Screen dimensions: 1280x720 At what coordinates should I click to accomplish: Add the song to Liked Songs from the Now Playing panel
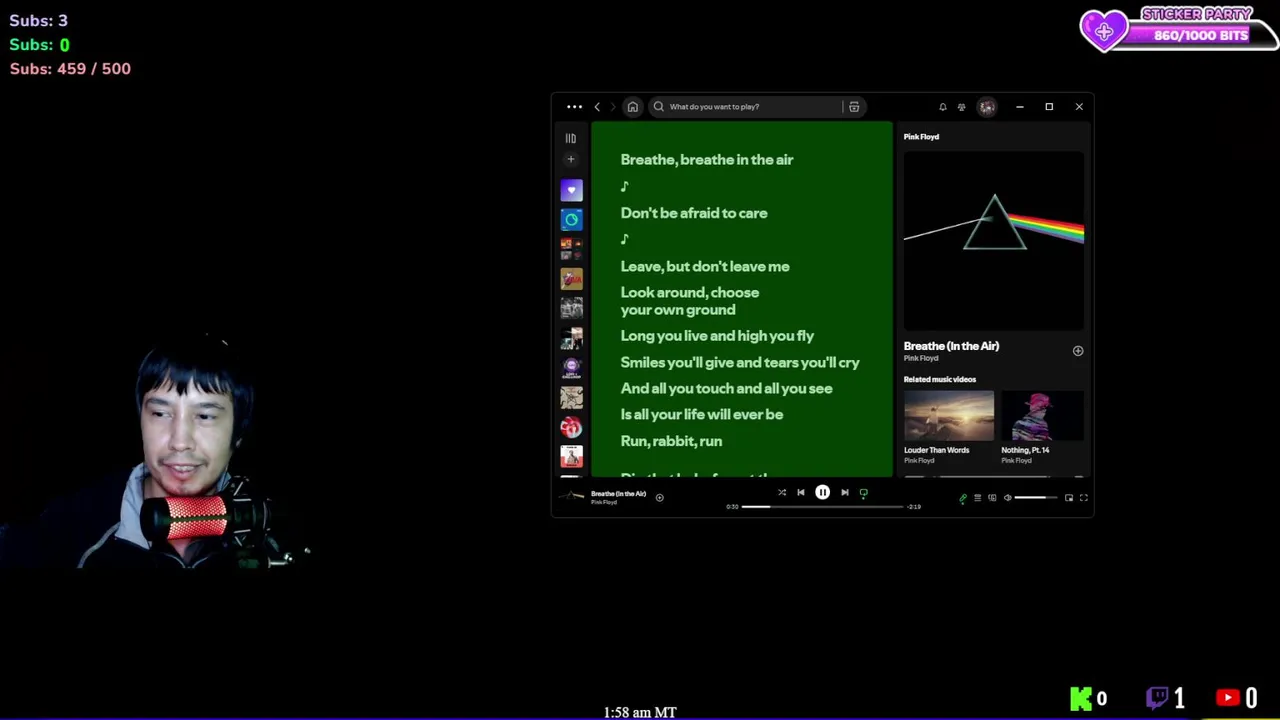[x=1078, y=351]
